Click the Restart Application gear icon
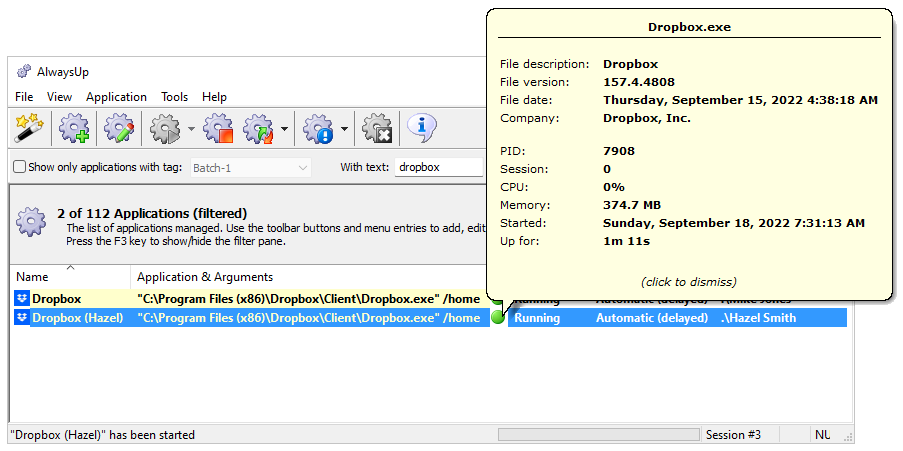The height and width of the screenshot is (451, 903). tap(258, 127)
